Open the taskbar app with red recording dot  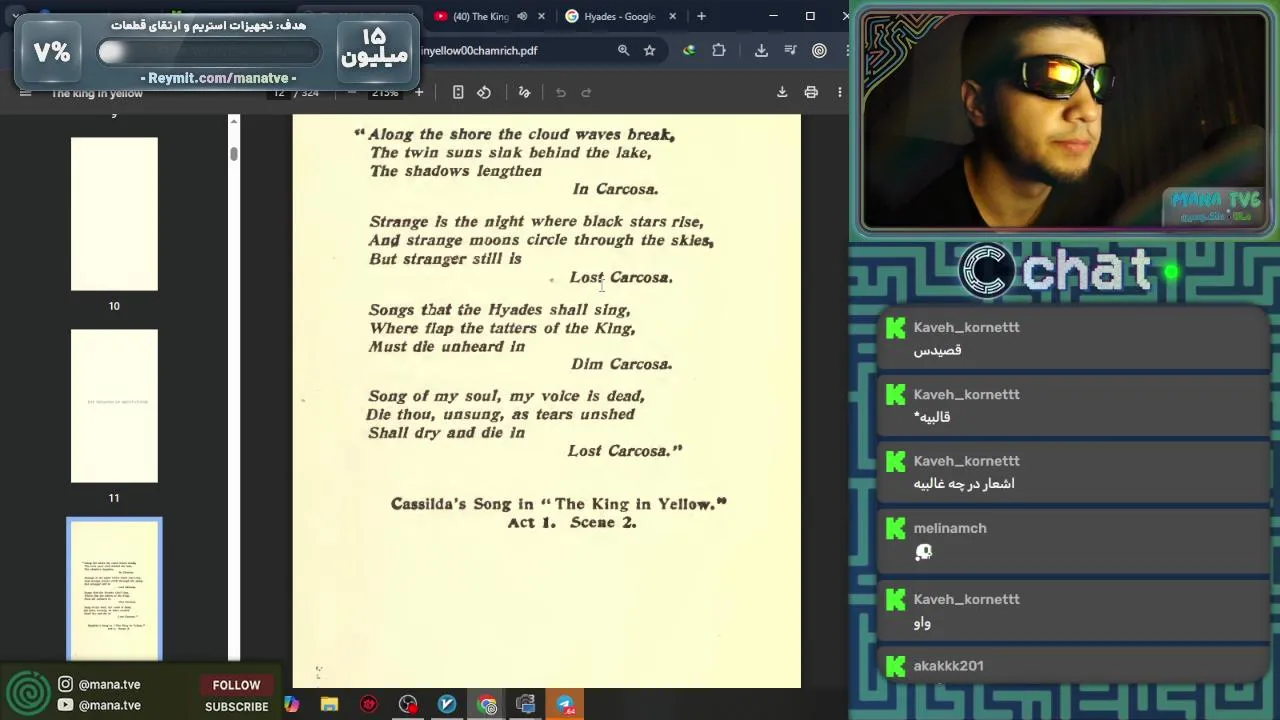tap(408, 705)
